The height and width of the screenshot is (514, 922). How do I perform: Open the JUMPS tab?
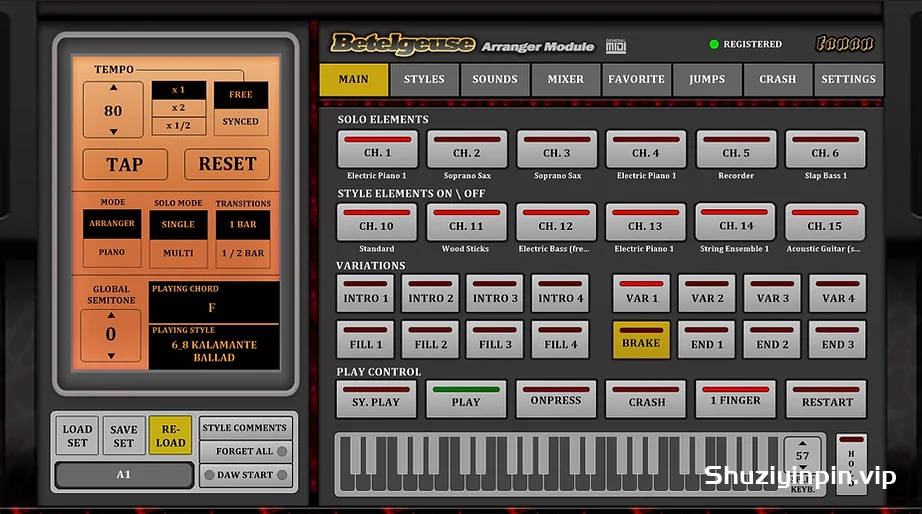click(x=707, y=79)
